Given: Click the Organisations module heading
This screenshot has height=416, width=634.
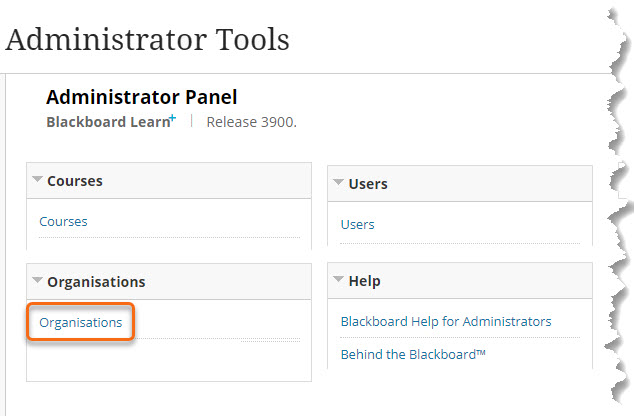Looking at the screenshot, I should tap(96, 282).
